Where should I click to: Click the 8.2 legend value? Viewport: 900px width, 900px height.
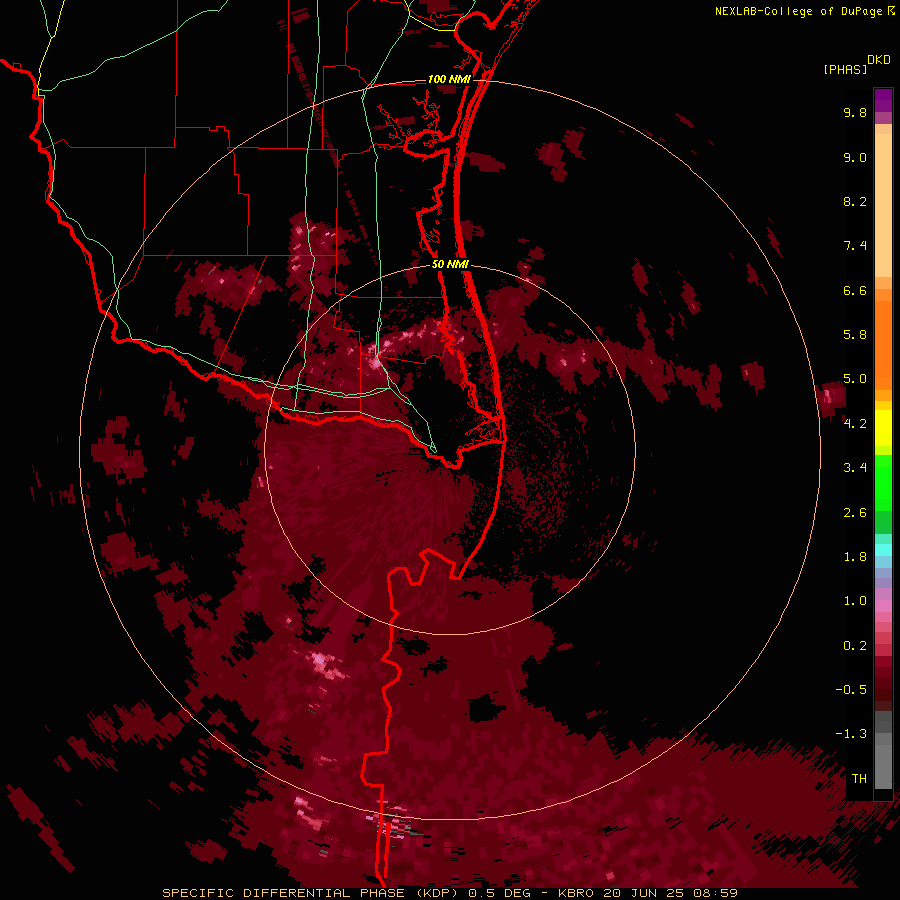[855, 202]
